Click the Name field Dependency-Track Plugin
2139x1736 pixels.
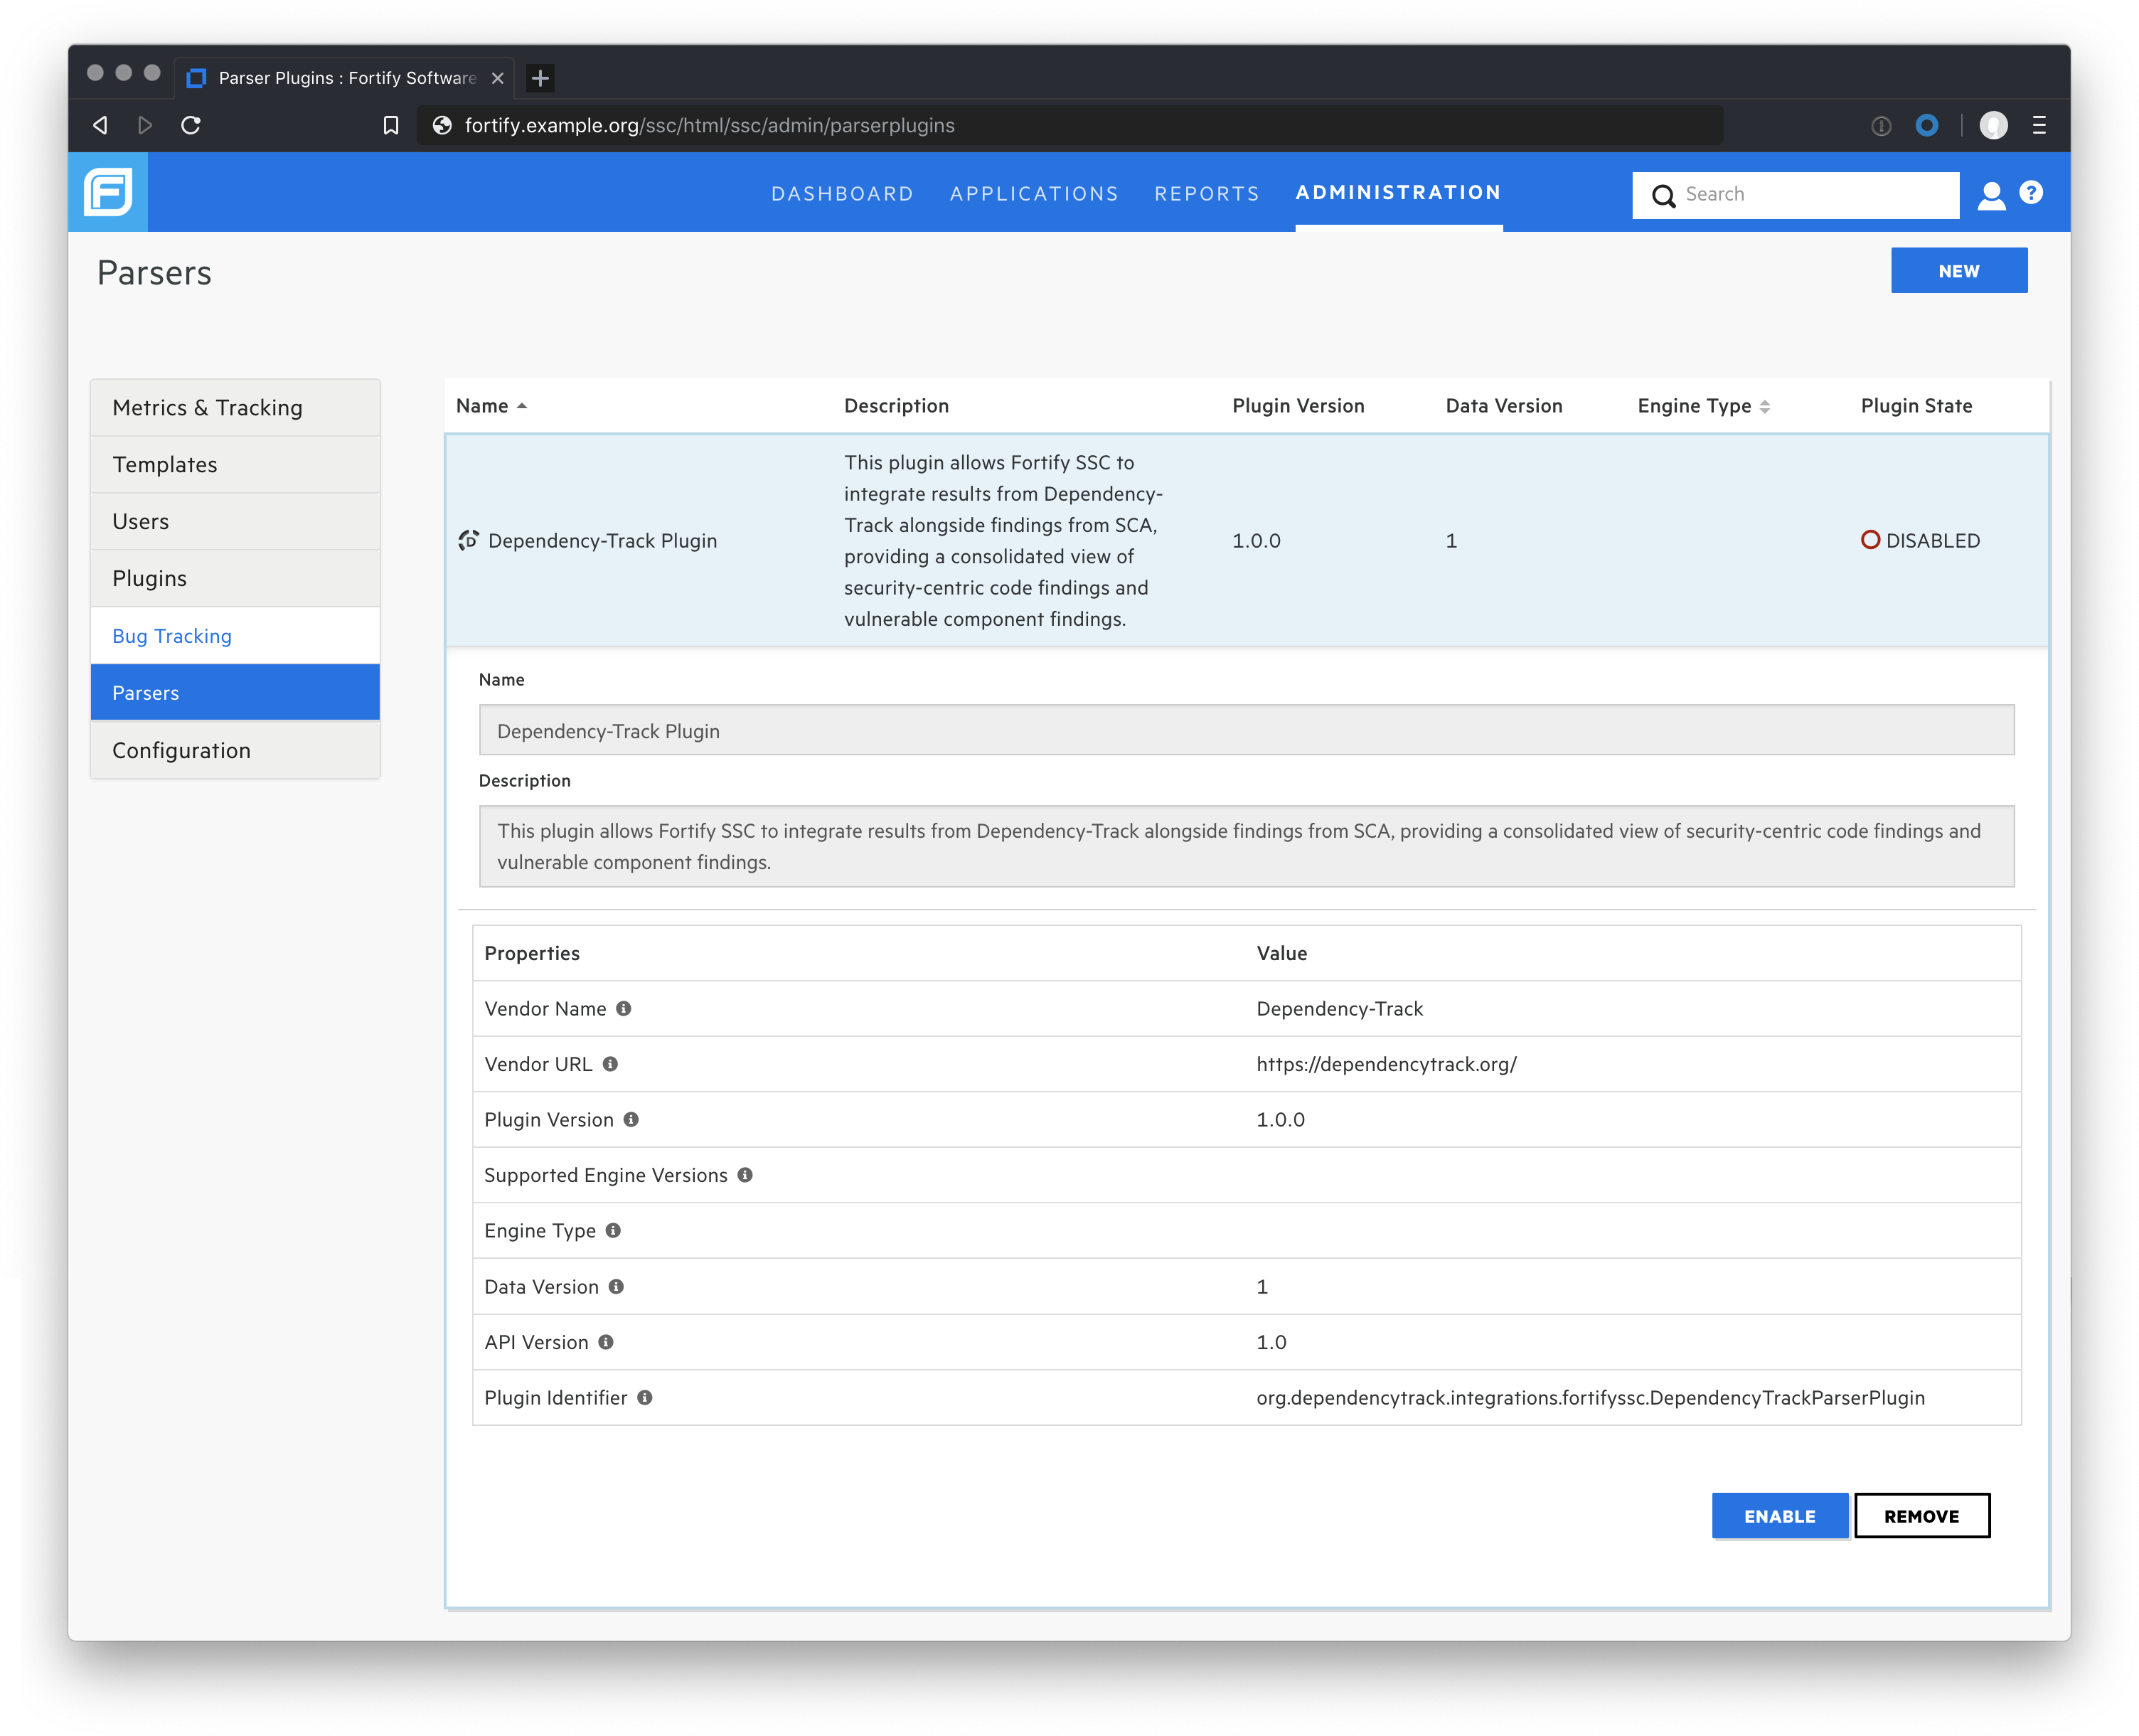coord(1246,731)
